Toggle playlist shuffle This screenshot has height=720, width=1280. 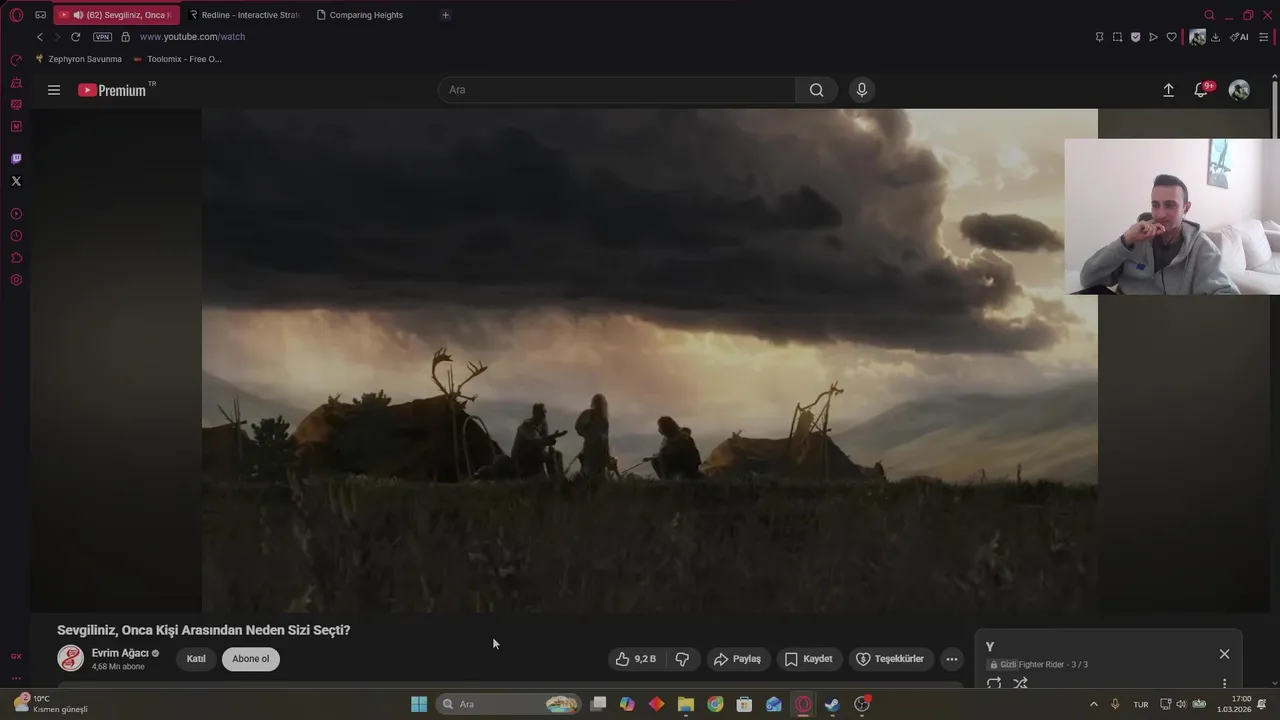[1020, 684]
